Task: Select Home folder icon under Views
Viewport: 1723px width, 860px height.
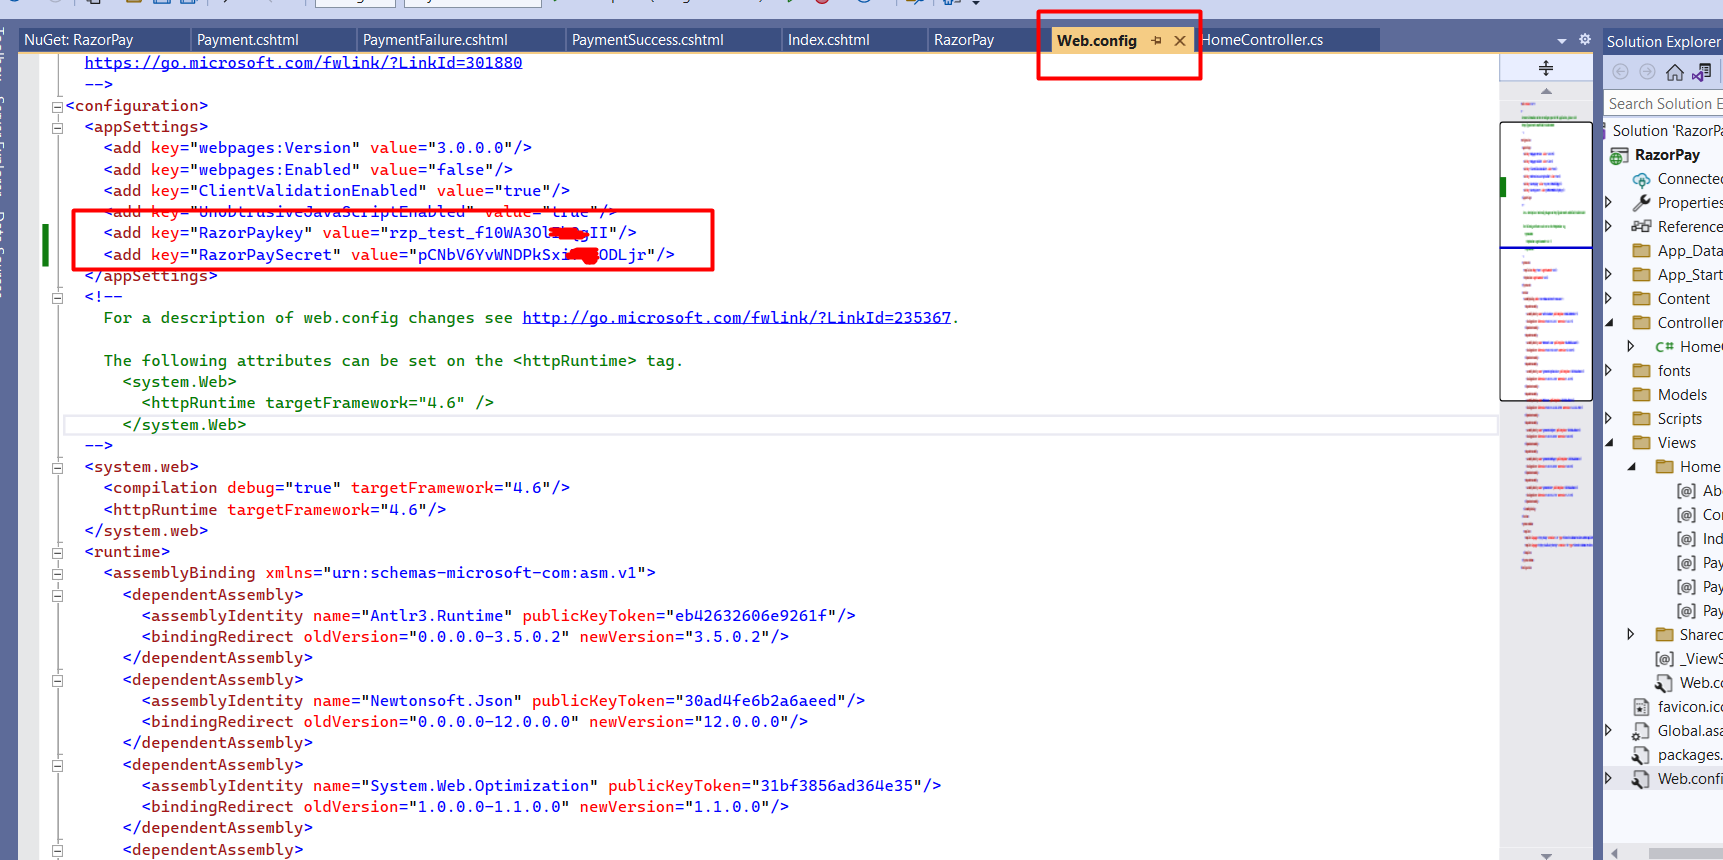Action: pyautogui.click(x=1664, y=467)
